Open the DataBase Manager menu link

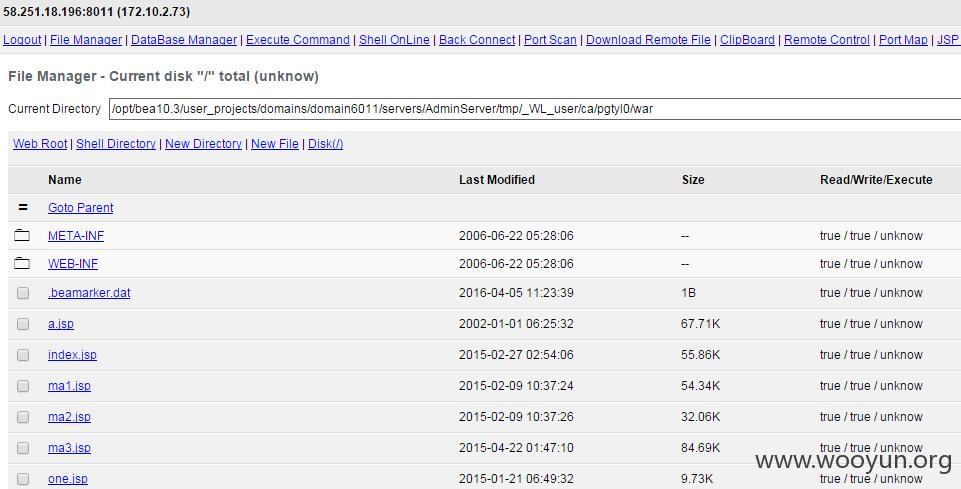(184, 40)
